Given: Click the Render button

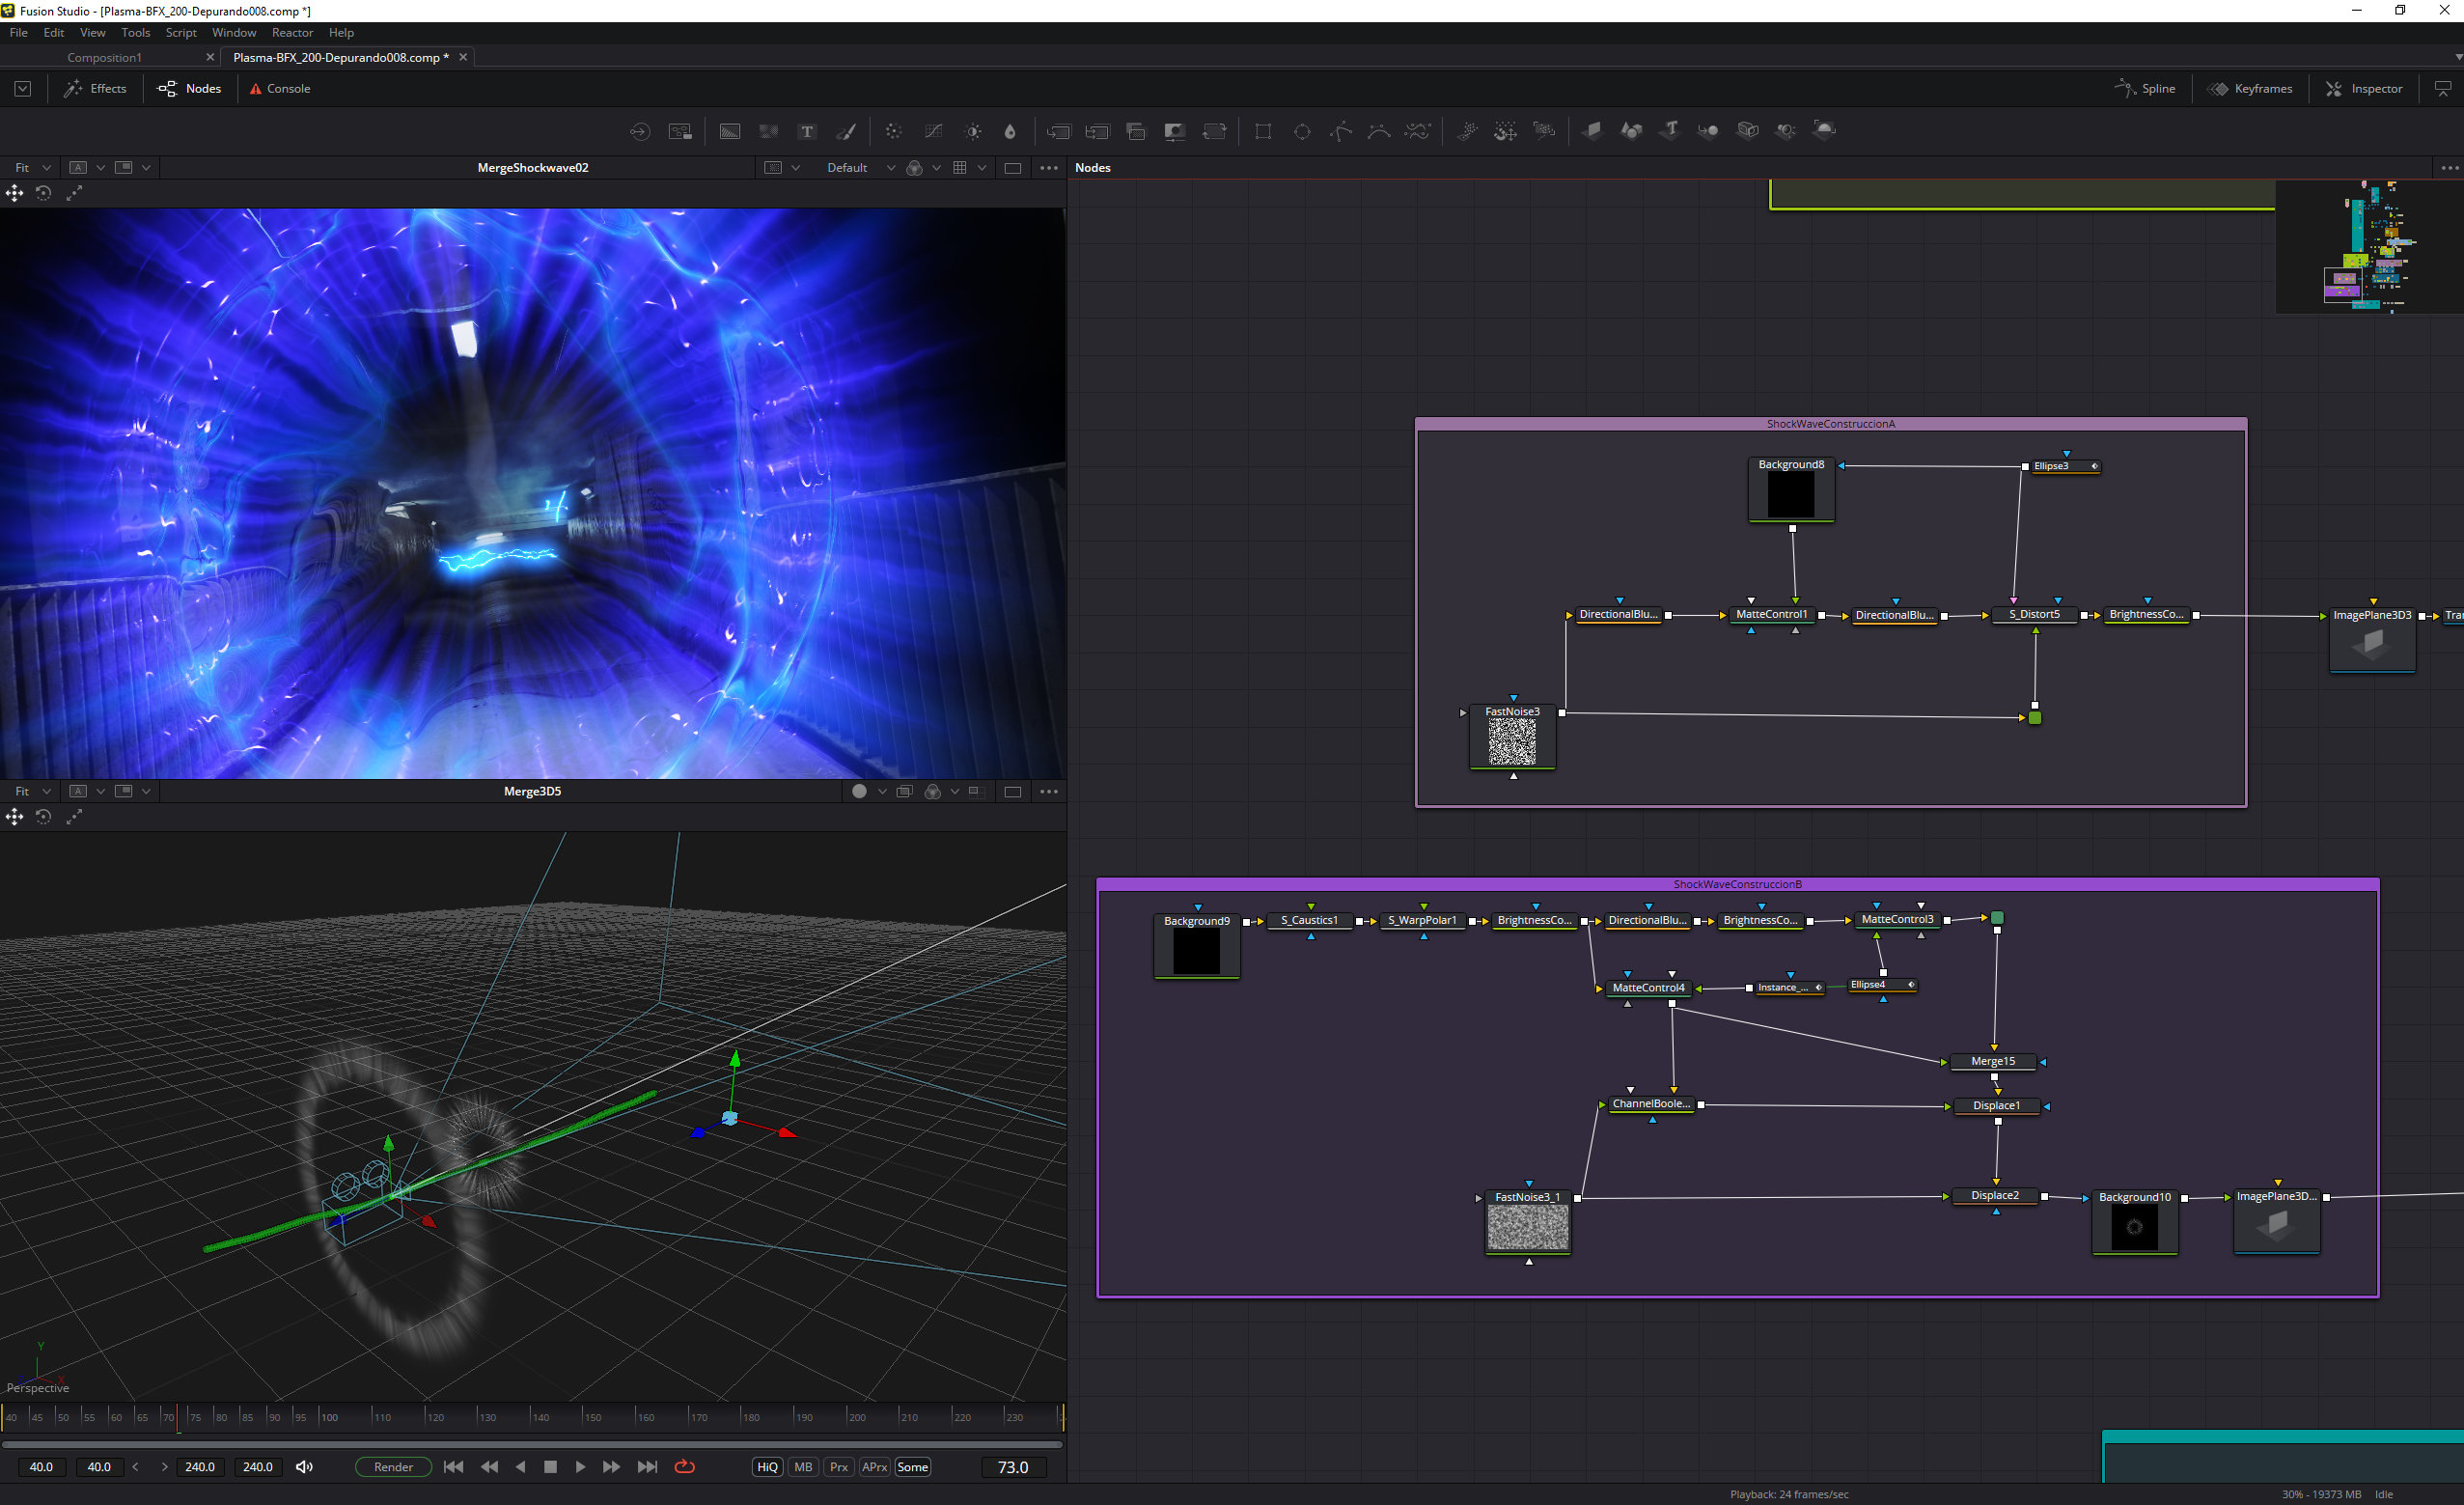Looking at the screenshot, I should [x=393, y=1467].
